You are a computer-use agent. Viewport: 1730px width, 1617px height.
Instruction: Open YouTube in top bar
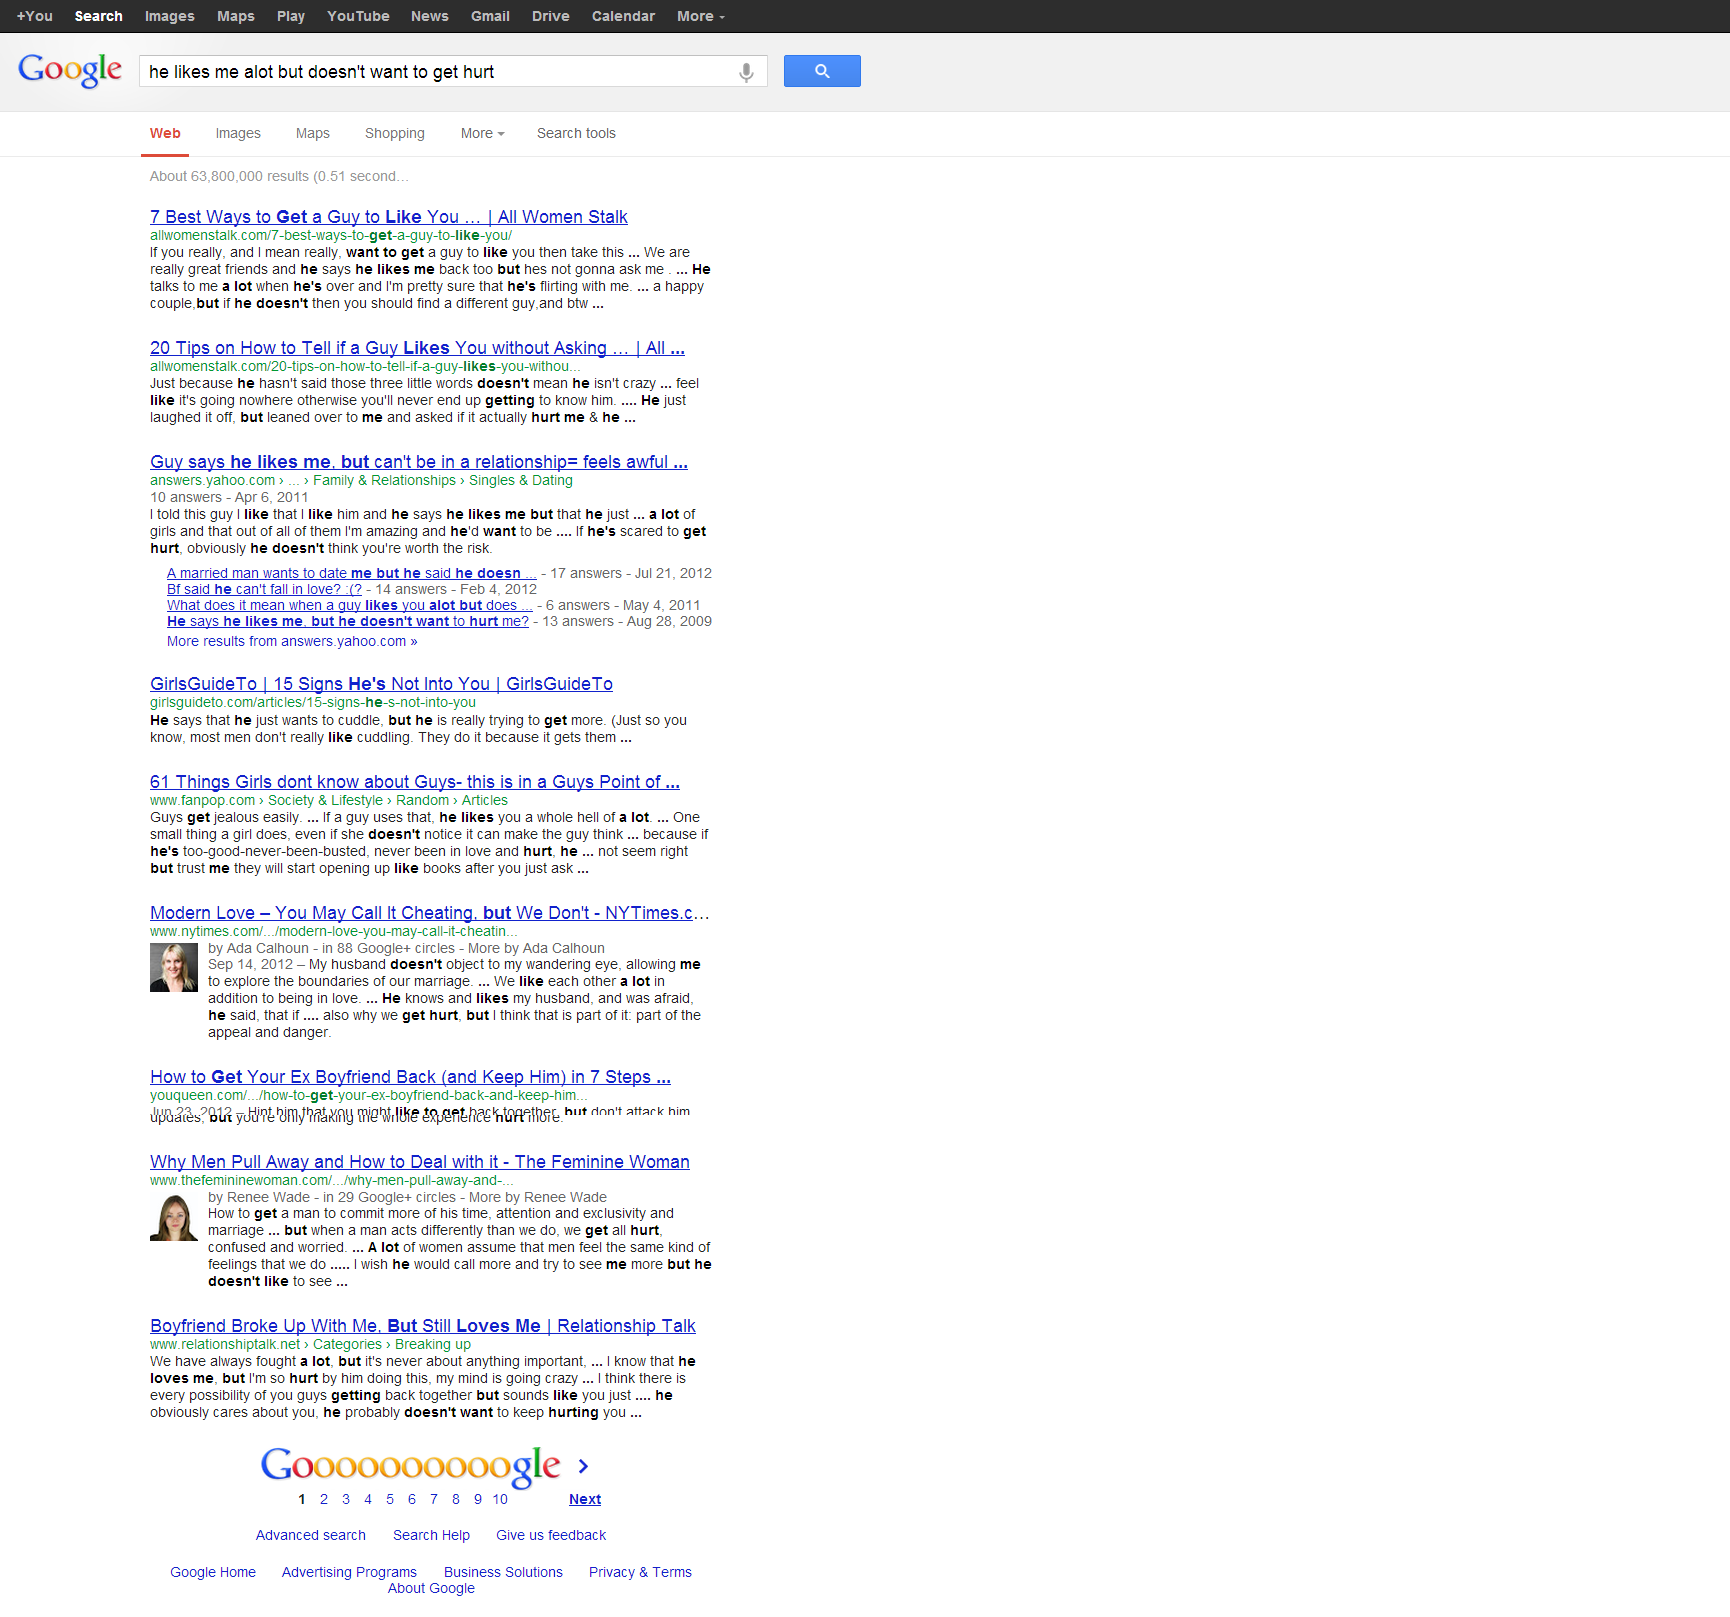[358, 16]
